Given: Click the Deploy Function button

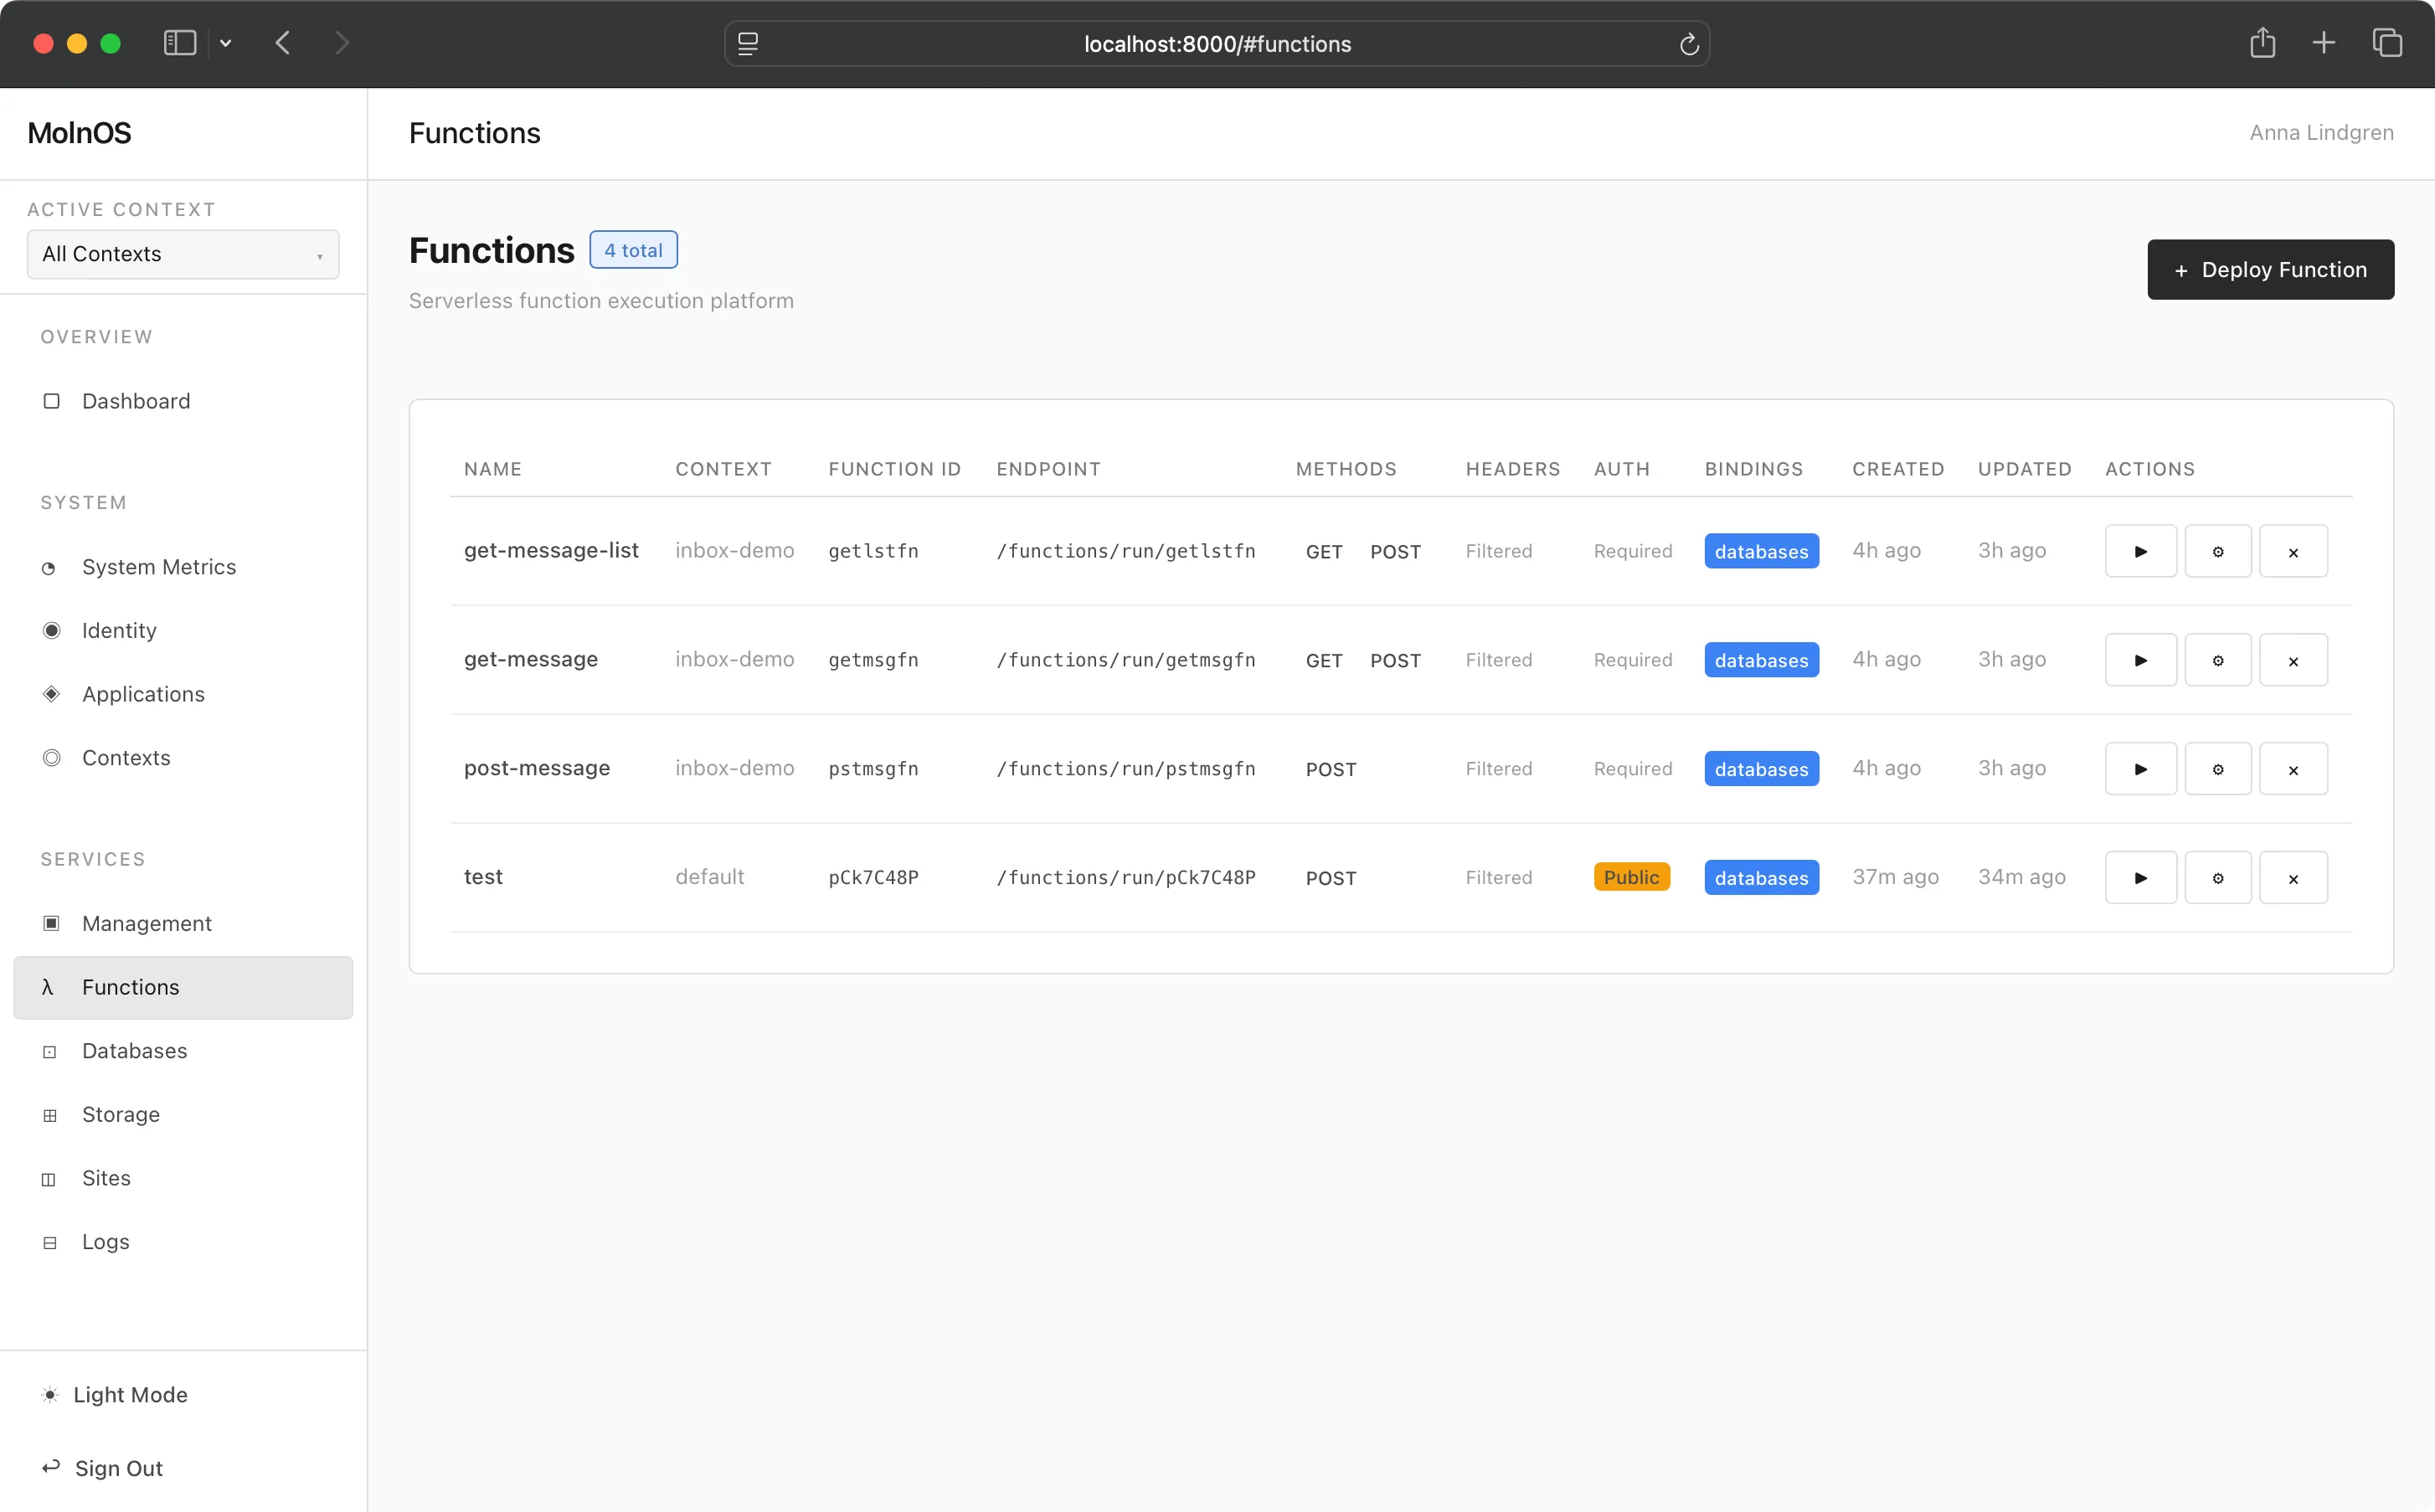Looking at the screenshot, I should (2271, 269).
